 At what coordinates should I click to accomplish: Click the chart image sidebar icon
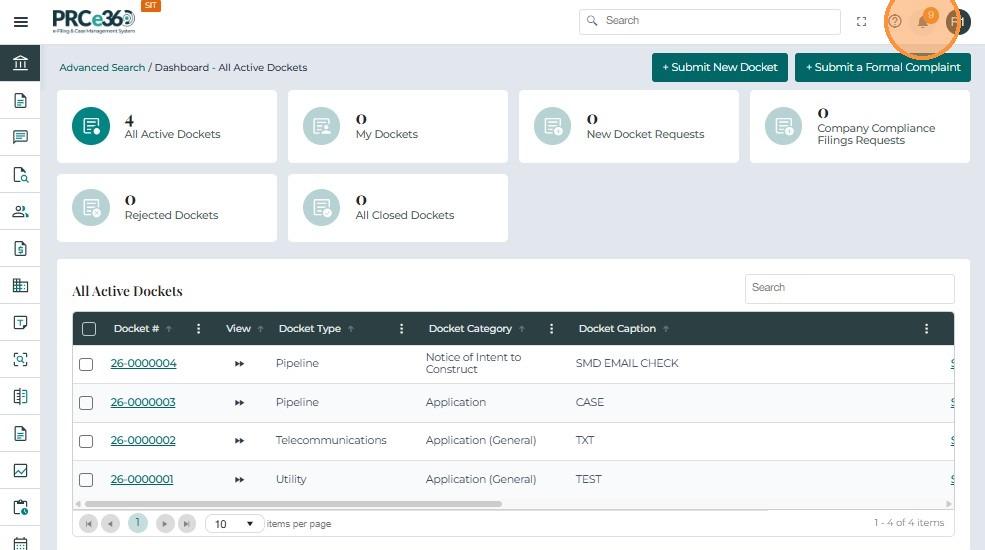tap(20, 470)
